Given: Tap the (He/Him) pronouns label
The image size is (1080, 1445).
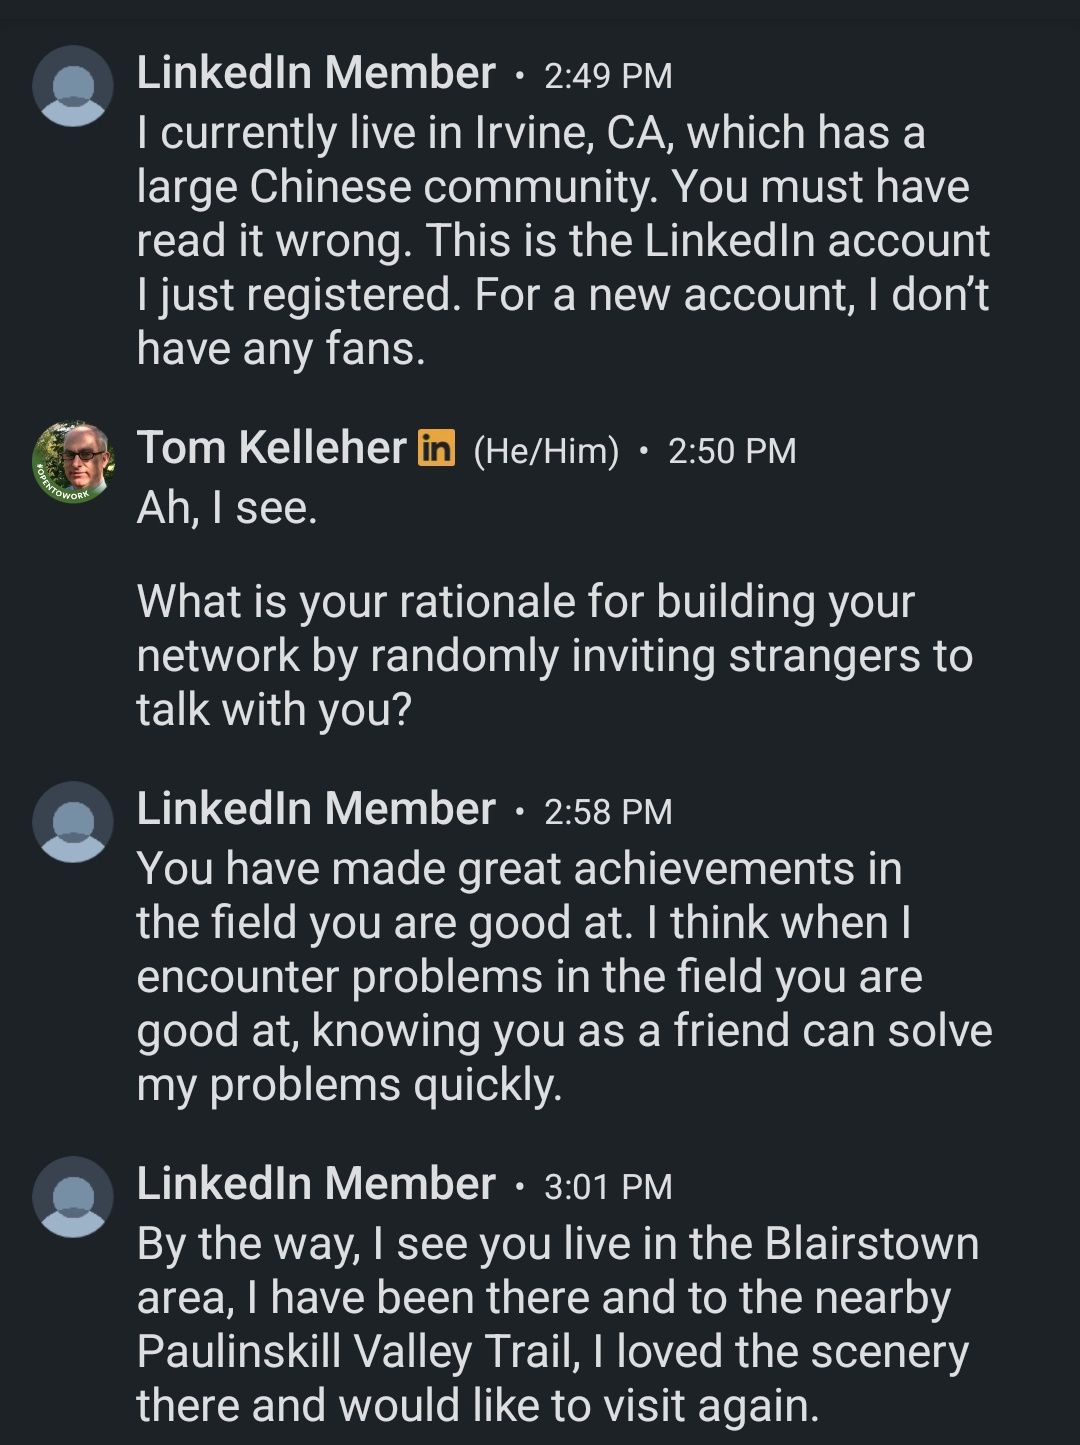Looking at the screenshot, I should [x=546, y=451].
